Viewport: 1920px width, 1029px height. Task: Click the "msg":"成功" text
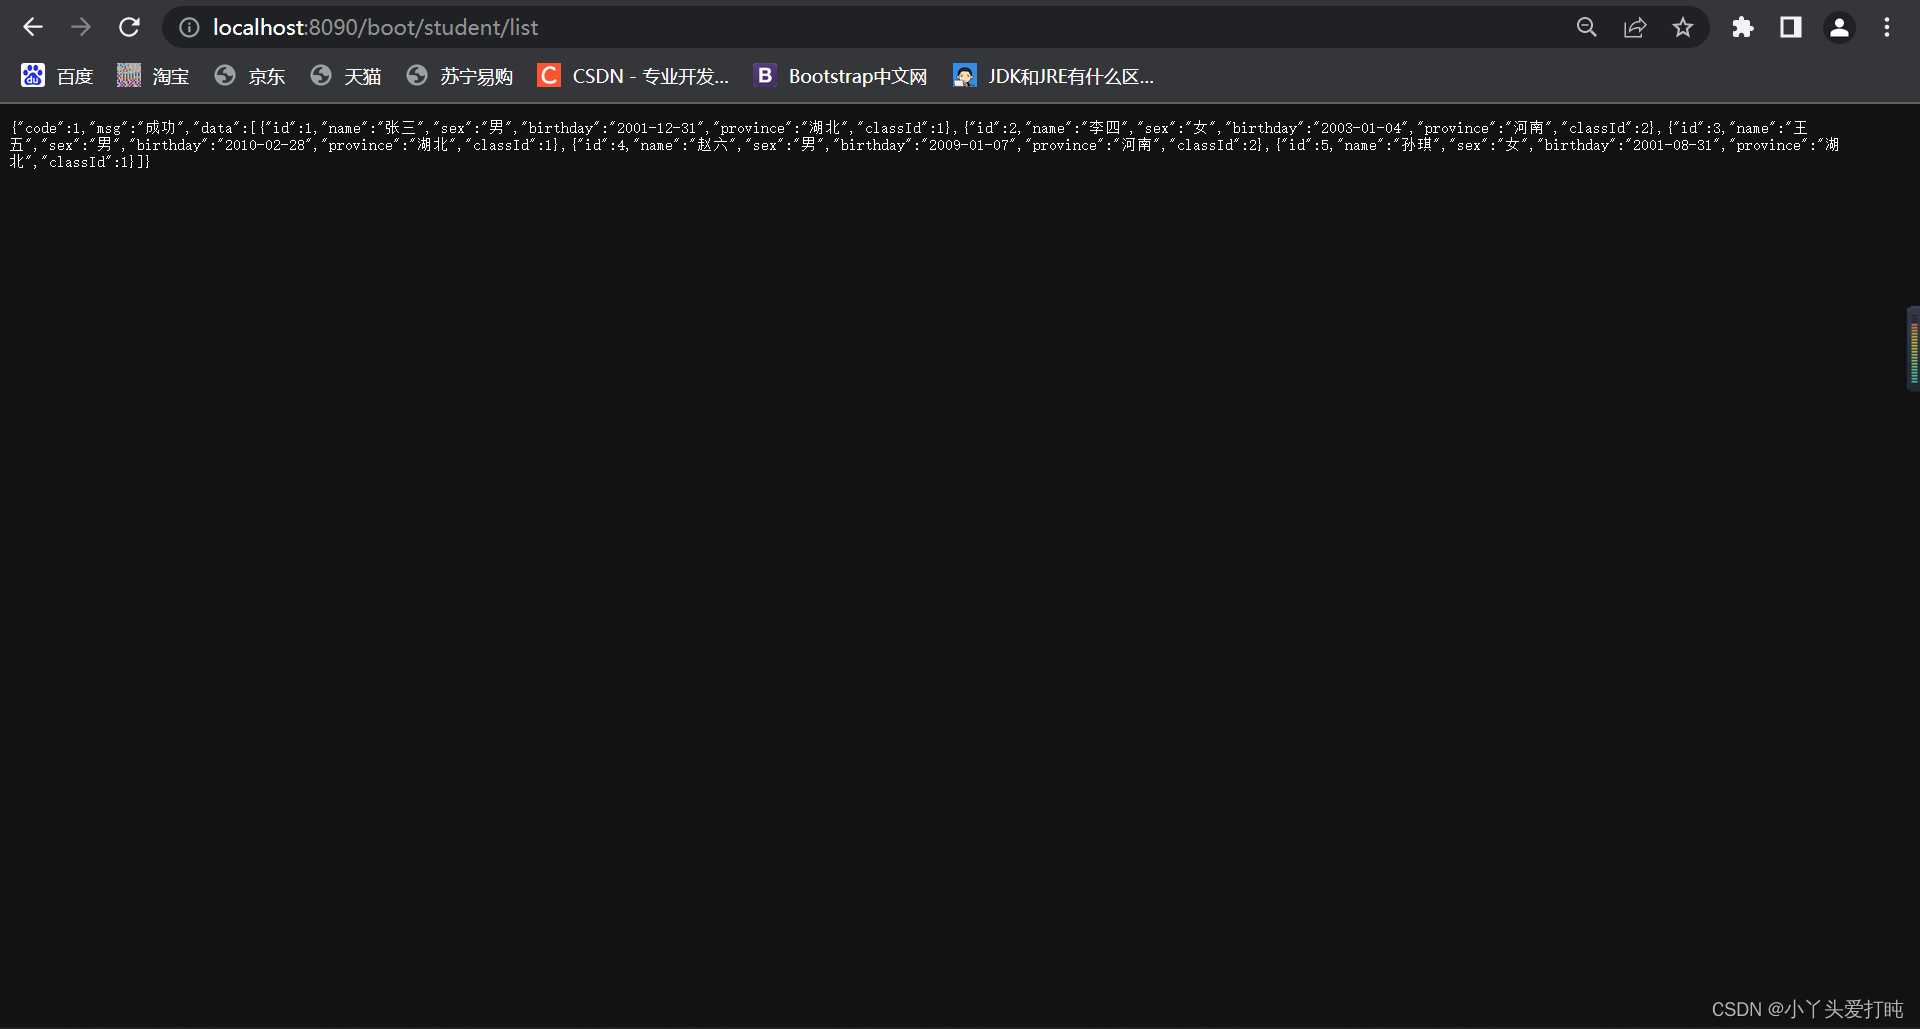[135, 128]
